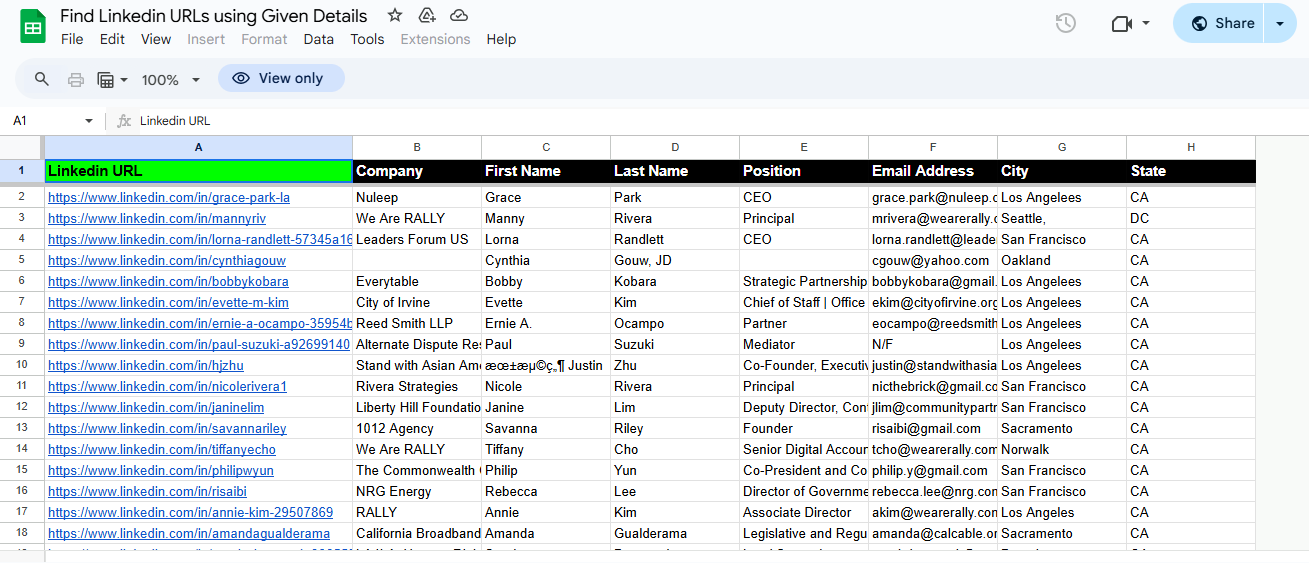This screenshot has width=1309, height=563.
Task: Check the cloud document status icon
Action: click(x=459, y=16)
